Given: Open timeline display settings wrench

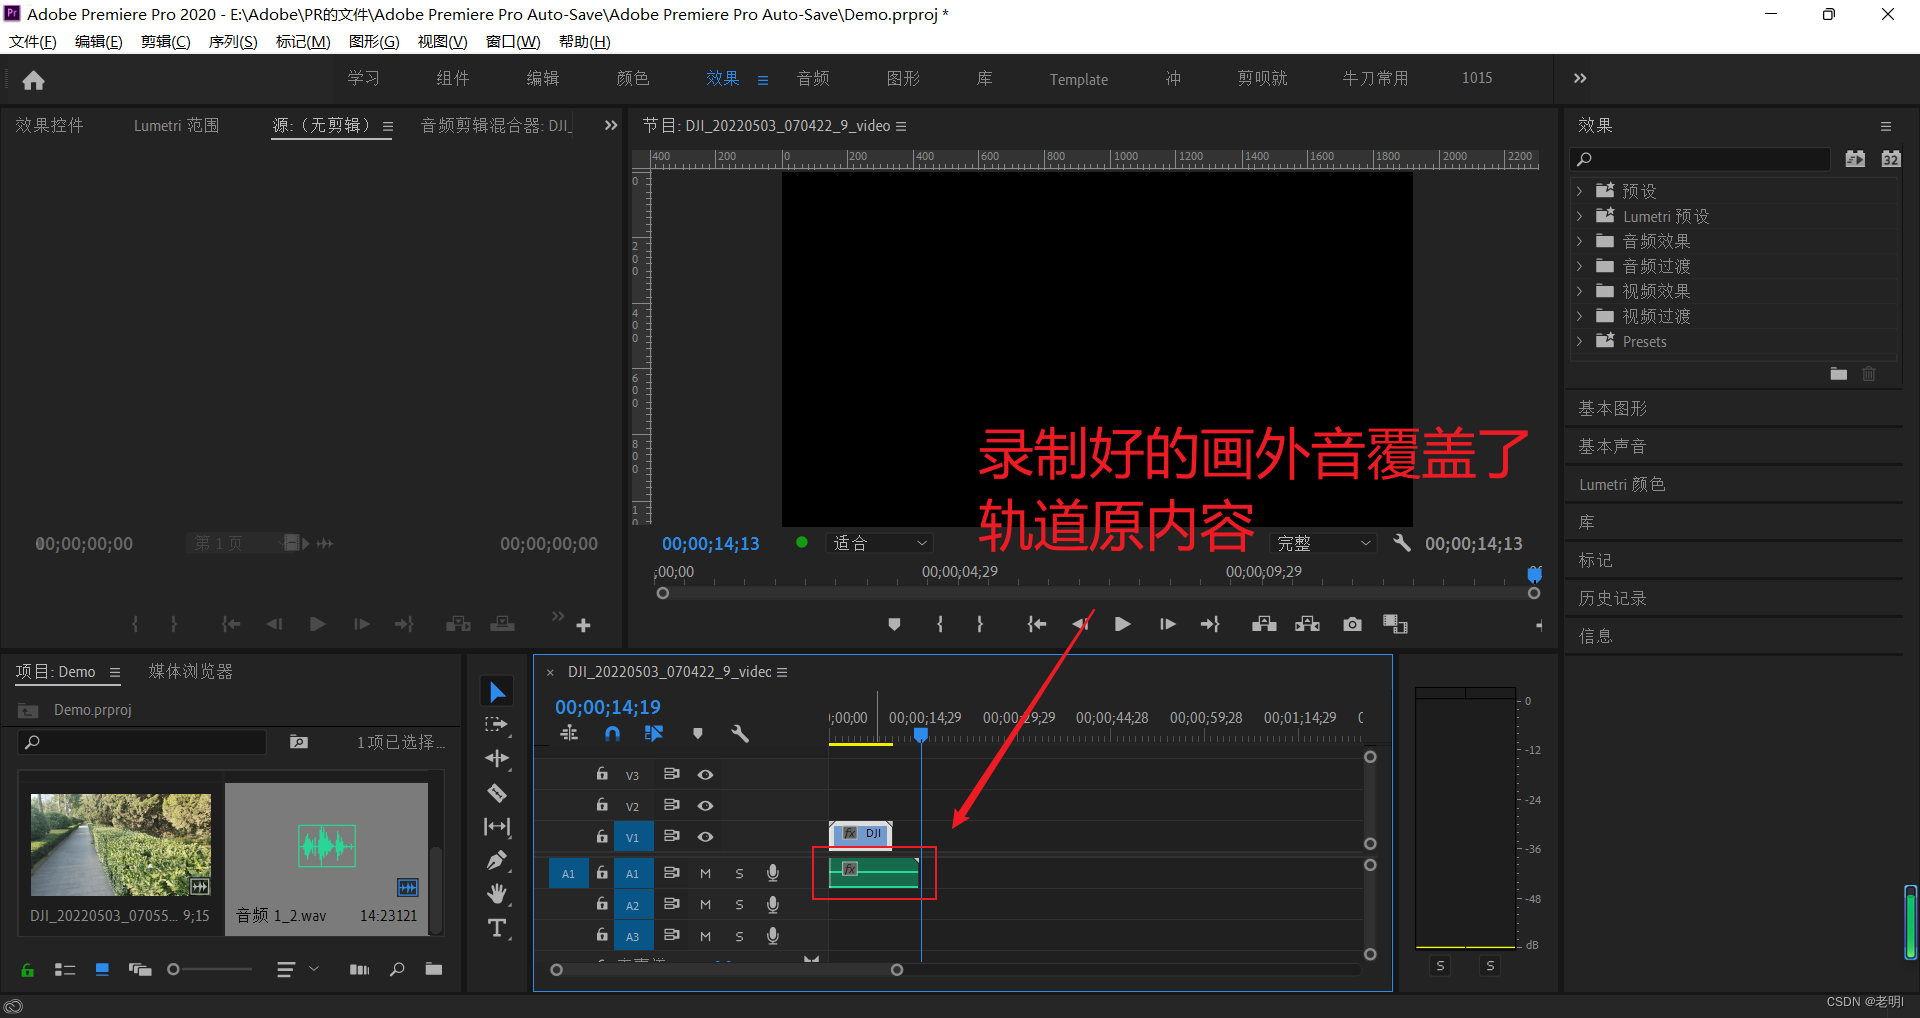Looking at the screenshot, I should pos(740,734).
